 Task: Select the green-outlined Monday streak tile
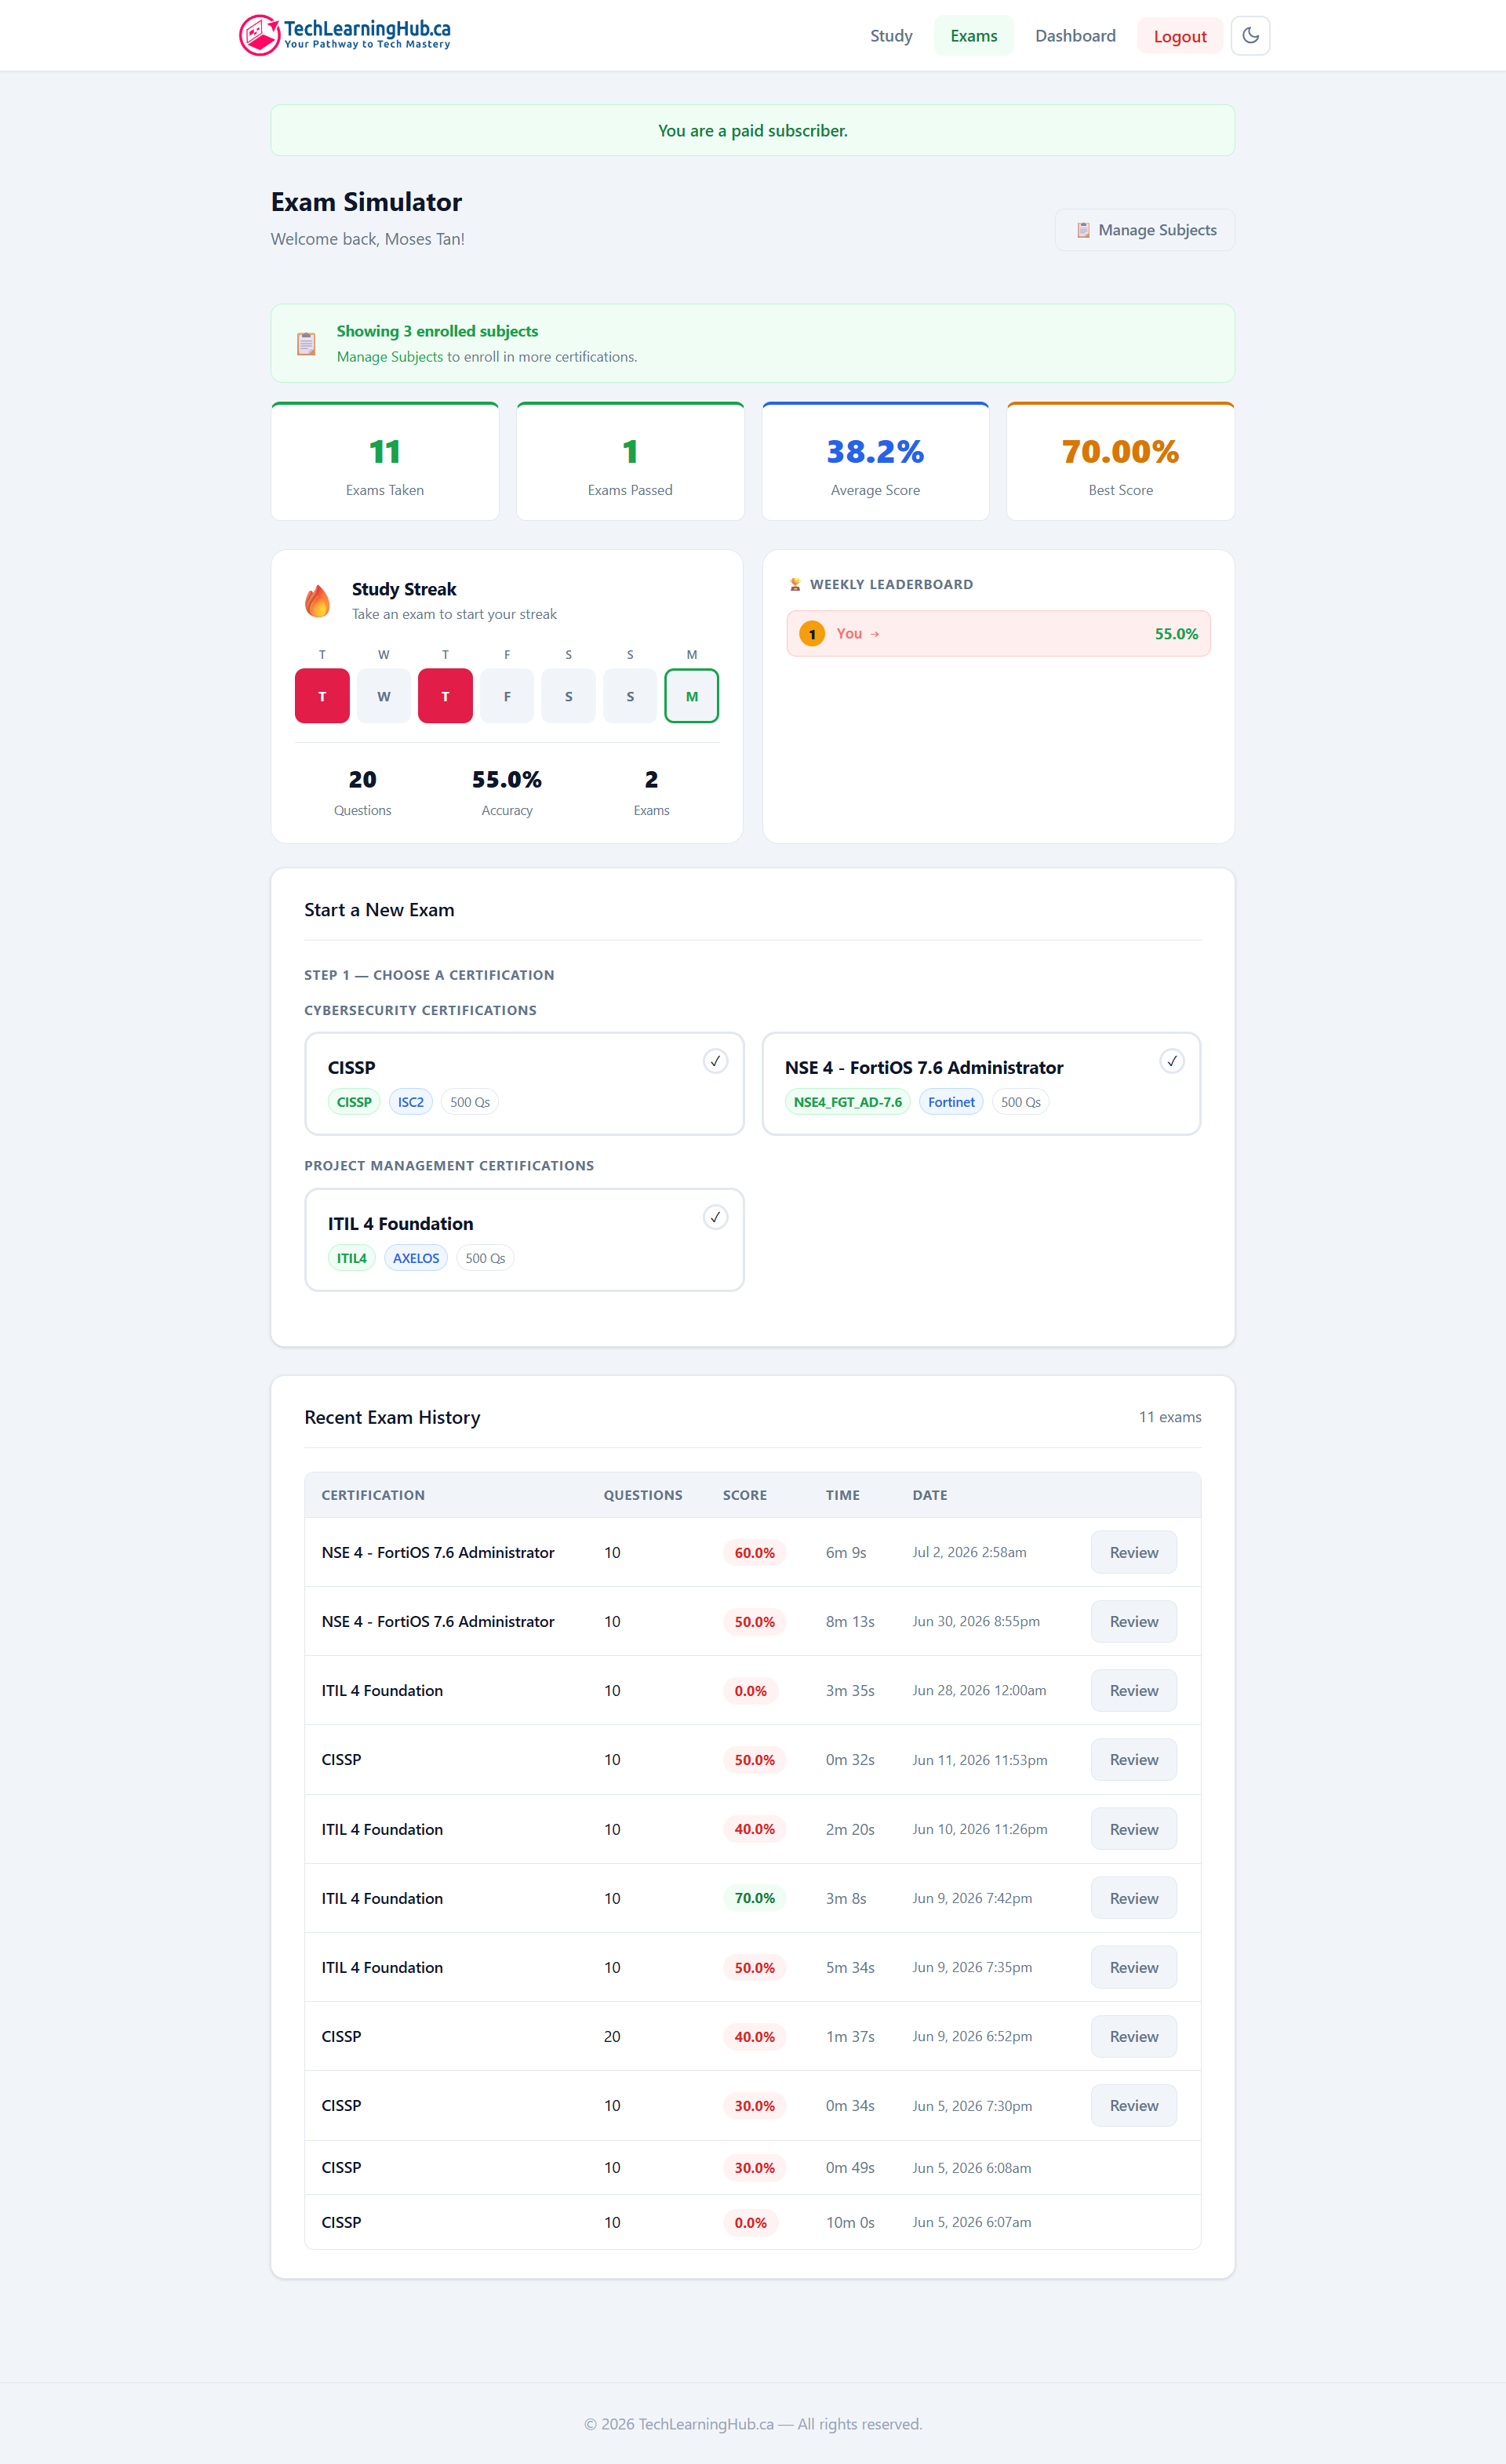(x=692, y=696)
